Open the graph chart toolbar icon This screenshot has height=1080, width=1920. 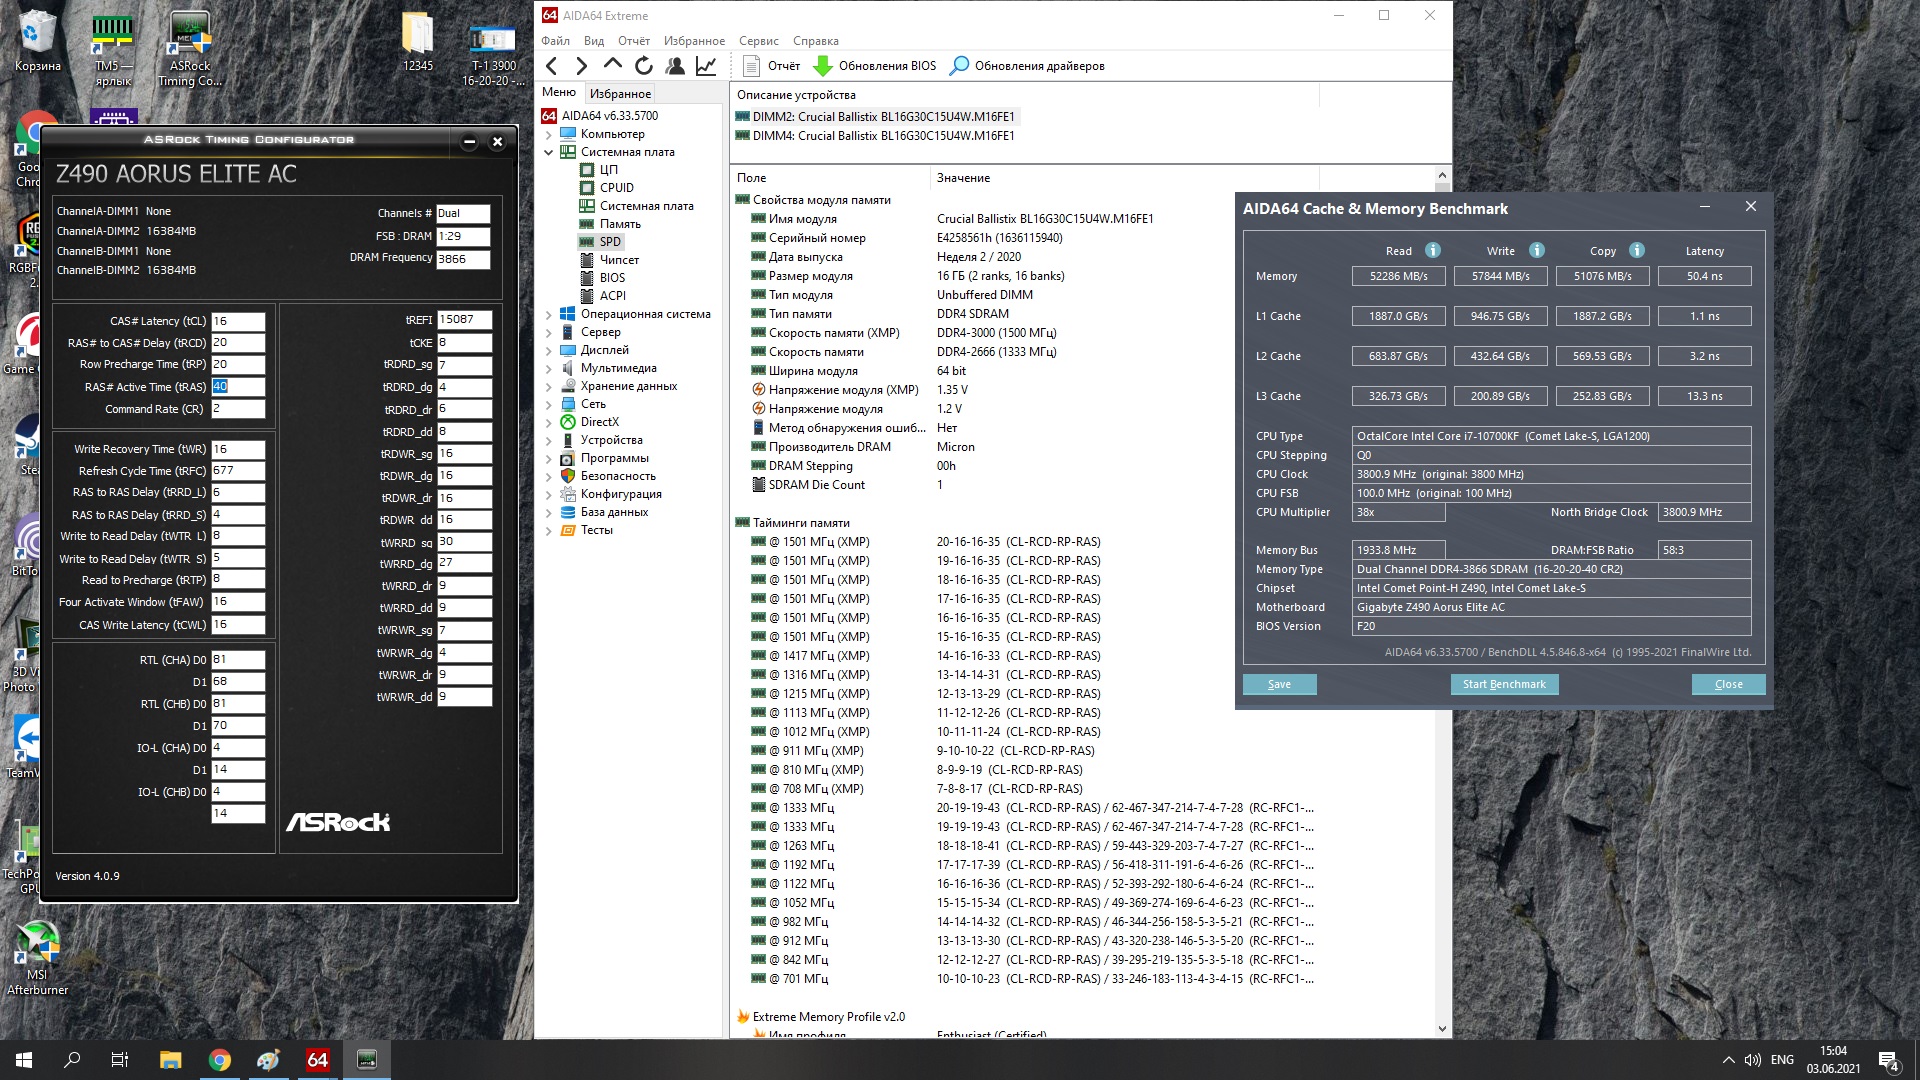pyautogui.click(x=706, y=66)
